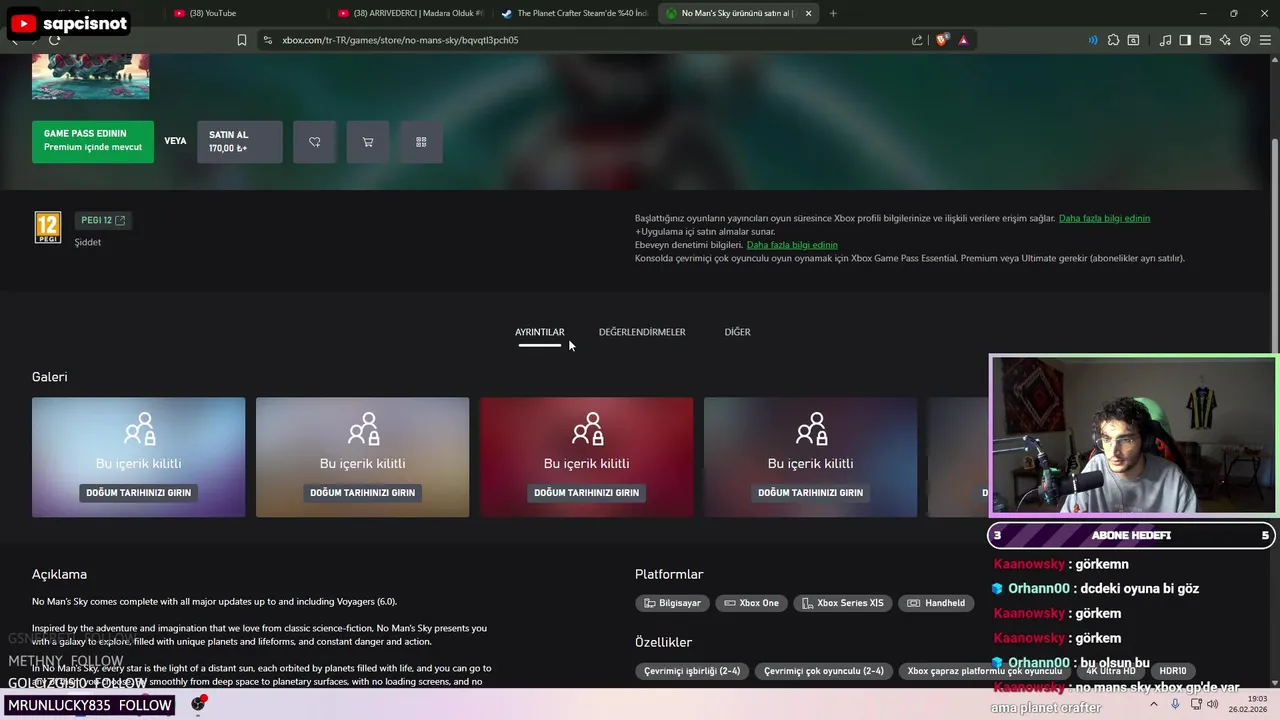
Task: Click the 'Şiddet' content descriptor text
Action: tap(88, 242)
